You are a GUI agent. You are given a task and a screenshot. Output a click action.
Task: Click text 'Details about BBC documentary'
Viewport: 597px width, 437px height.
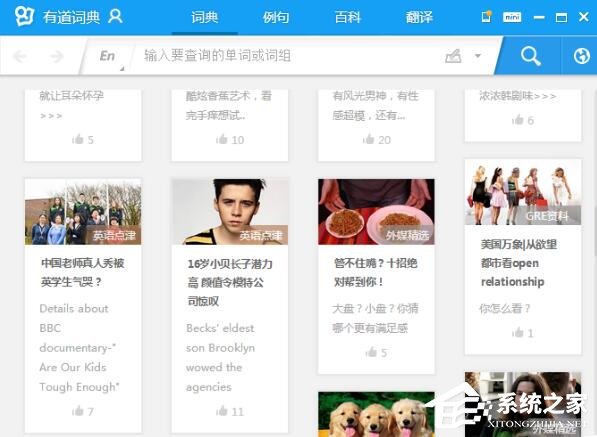point(78,328)
